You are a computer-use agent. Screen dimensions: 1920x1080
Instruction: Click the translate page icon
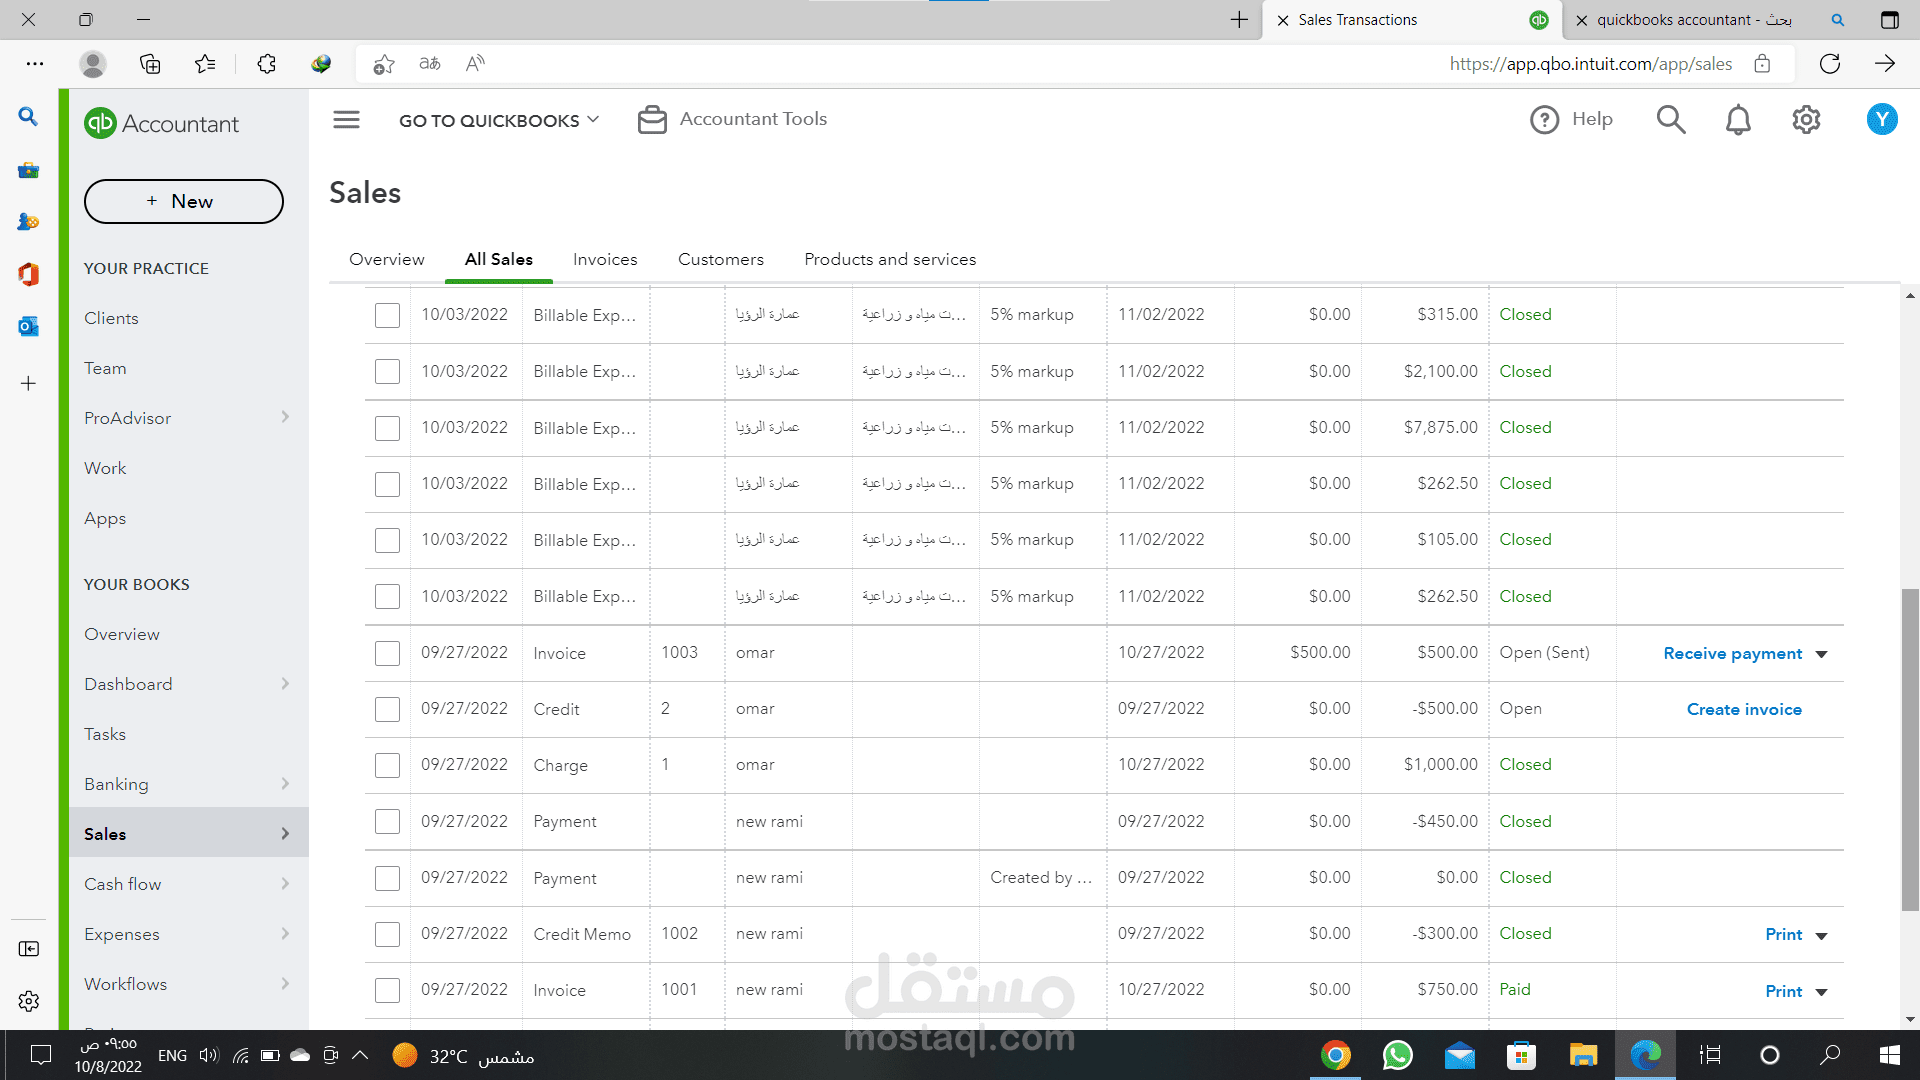point(430,64)
